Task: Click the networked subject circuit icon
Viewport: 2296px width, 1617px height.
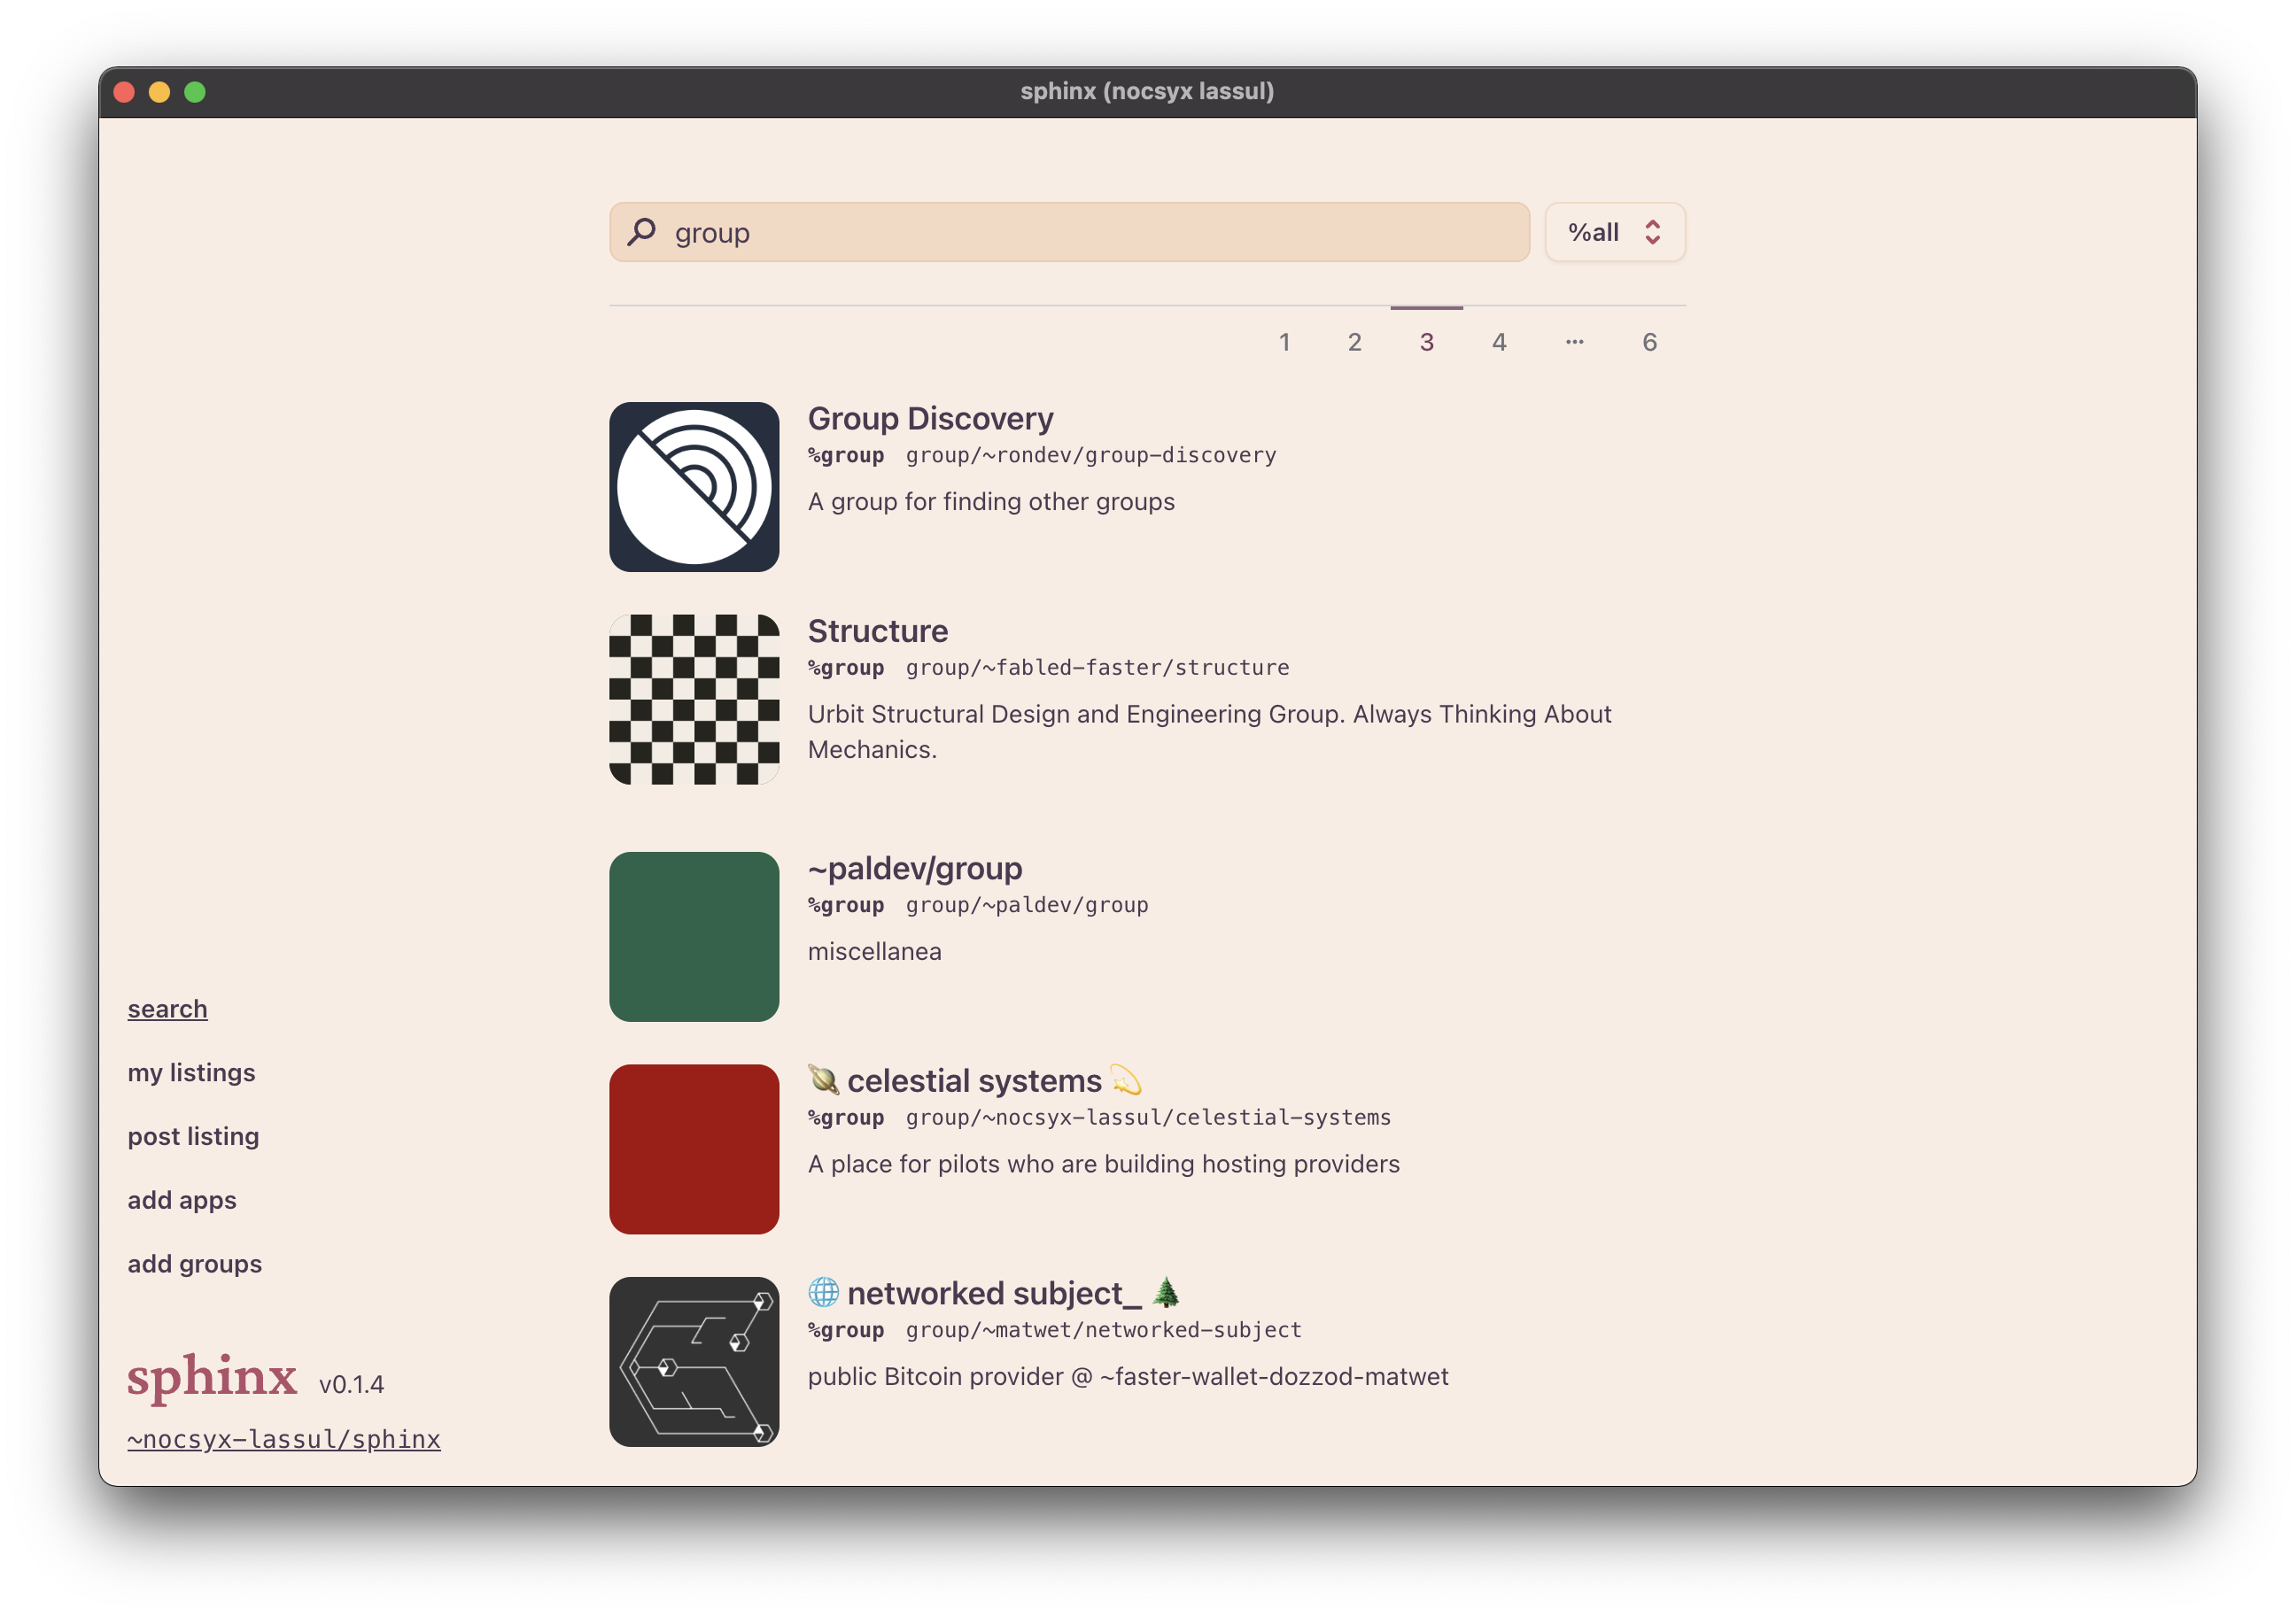Action: click(694, 1361)
